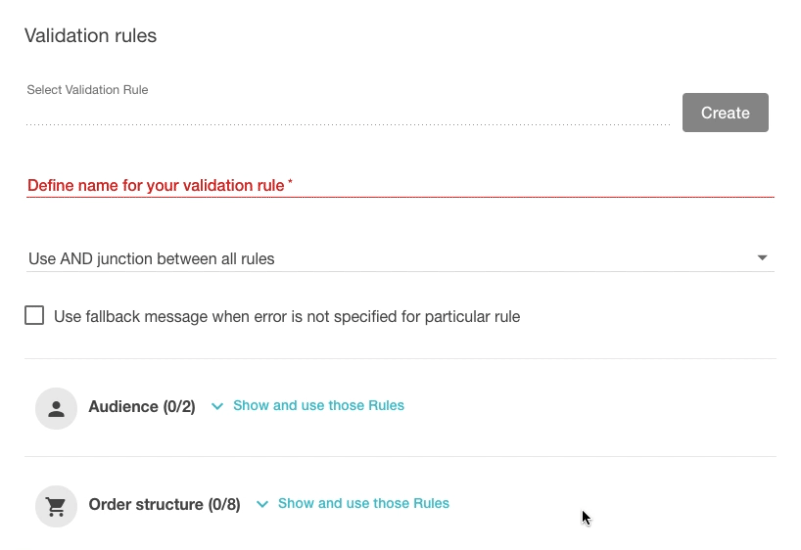Click the 'Select Validation Rule' label

tap(87, 90)
